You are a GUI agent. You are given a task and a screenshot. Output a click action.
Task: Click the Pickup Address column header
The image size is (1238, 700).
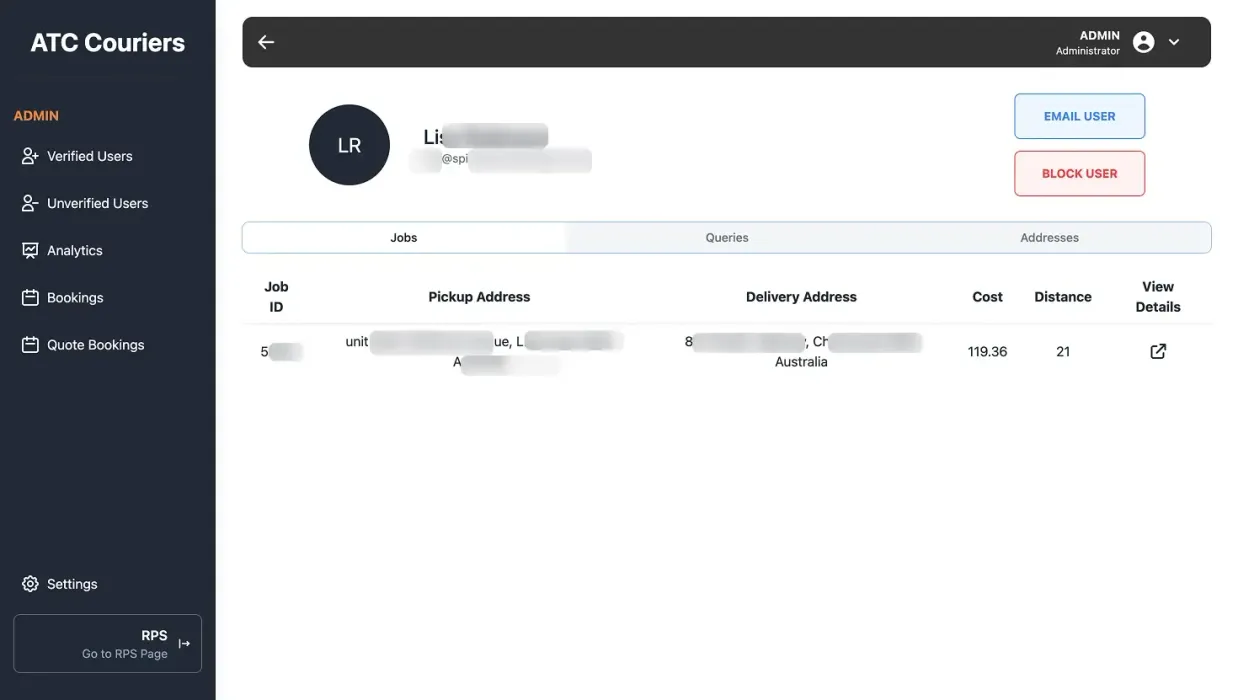[x=479, y=297]
